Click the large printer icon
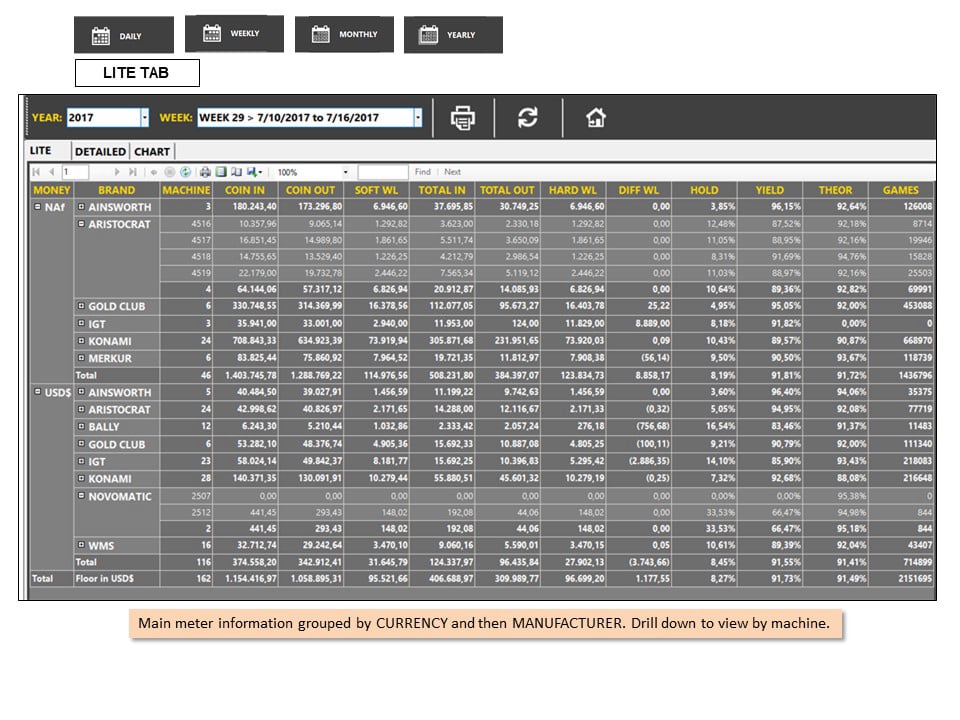The image size is (960, 720). point(463,118)
